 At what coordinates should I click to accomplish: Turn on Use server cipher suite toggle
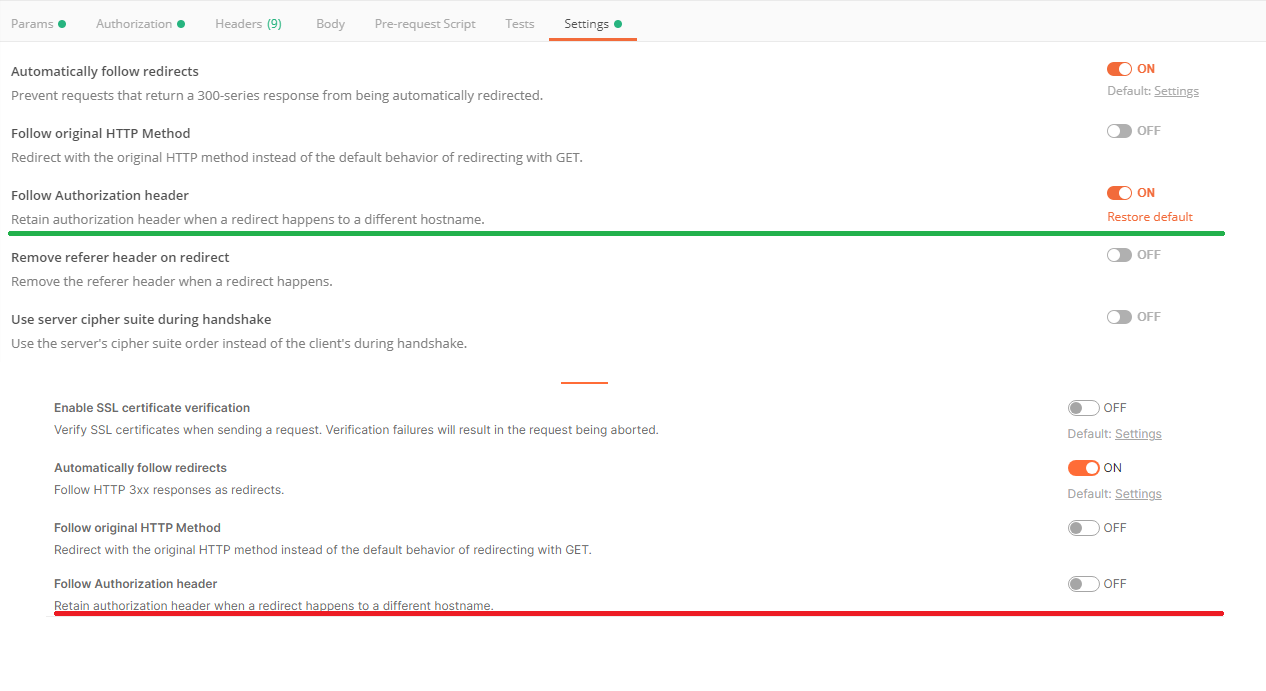click(1119, 317)
